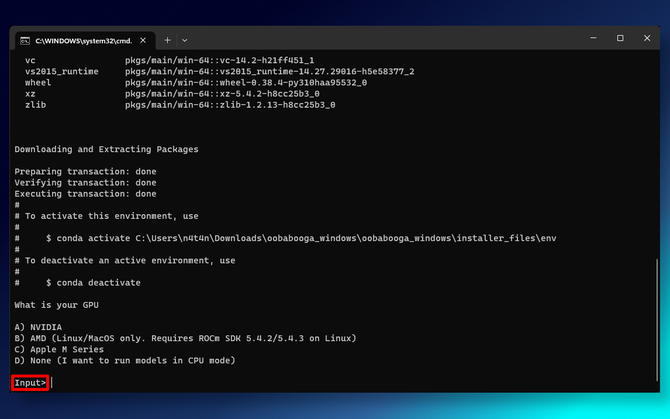
Task: Click the input cursor after Input>
Action: pyautogui.click(x=52, y=383)
